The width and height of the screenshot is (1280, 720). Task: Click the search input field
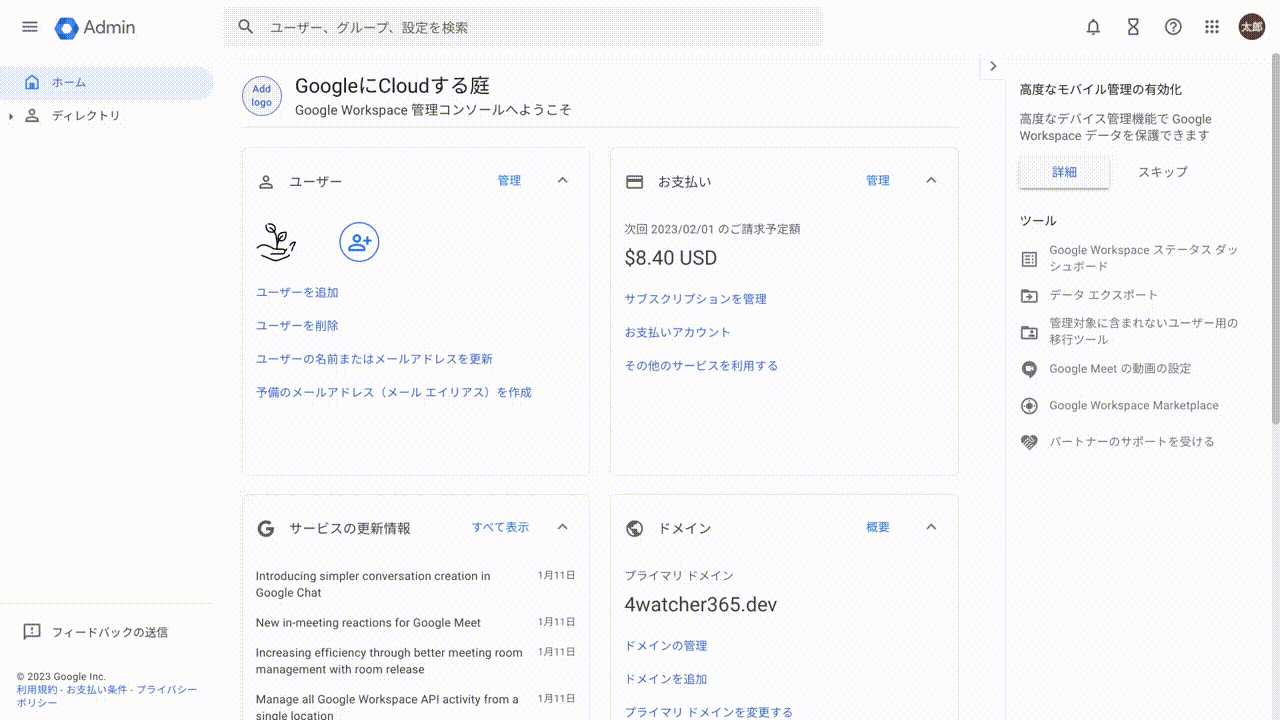pyautogui.click(x=523, y=27)
